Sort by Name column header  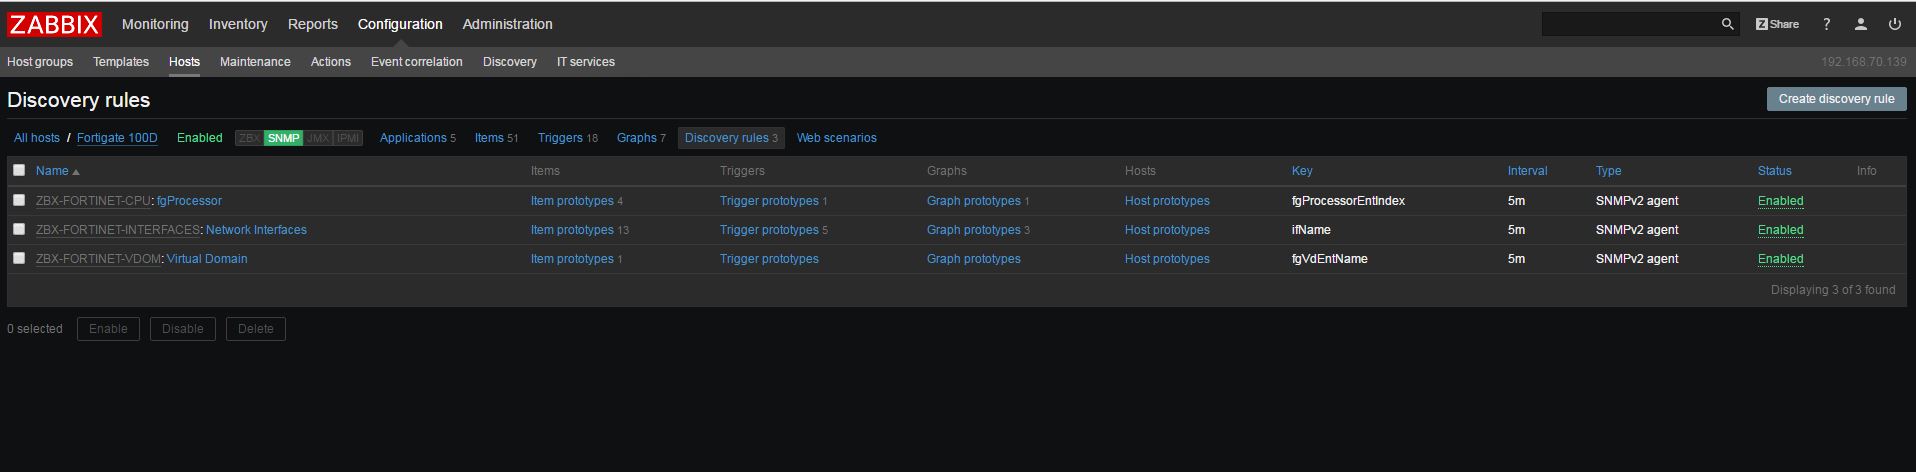click(x=52, y=171)
